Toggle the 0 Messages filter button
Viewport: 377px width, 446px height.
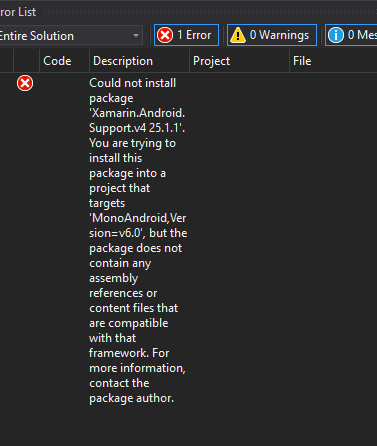(351, 35)
